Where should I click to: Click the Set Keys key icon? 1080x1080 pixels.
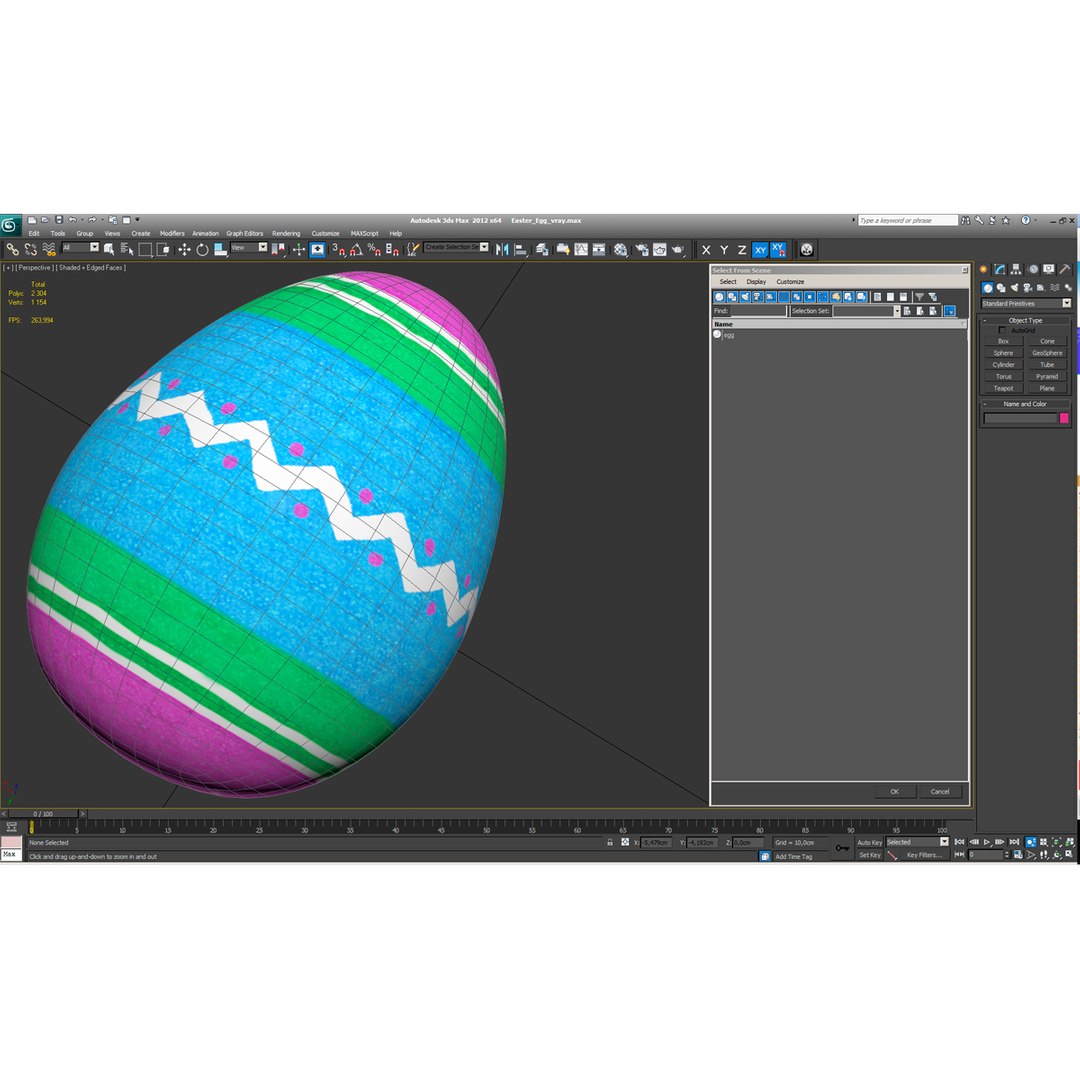[x=842, y=849]
